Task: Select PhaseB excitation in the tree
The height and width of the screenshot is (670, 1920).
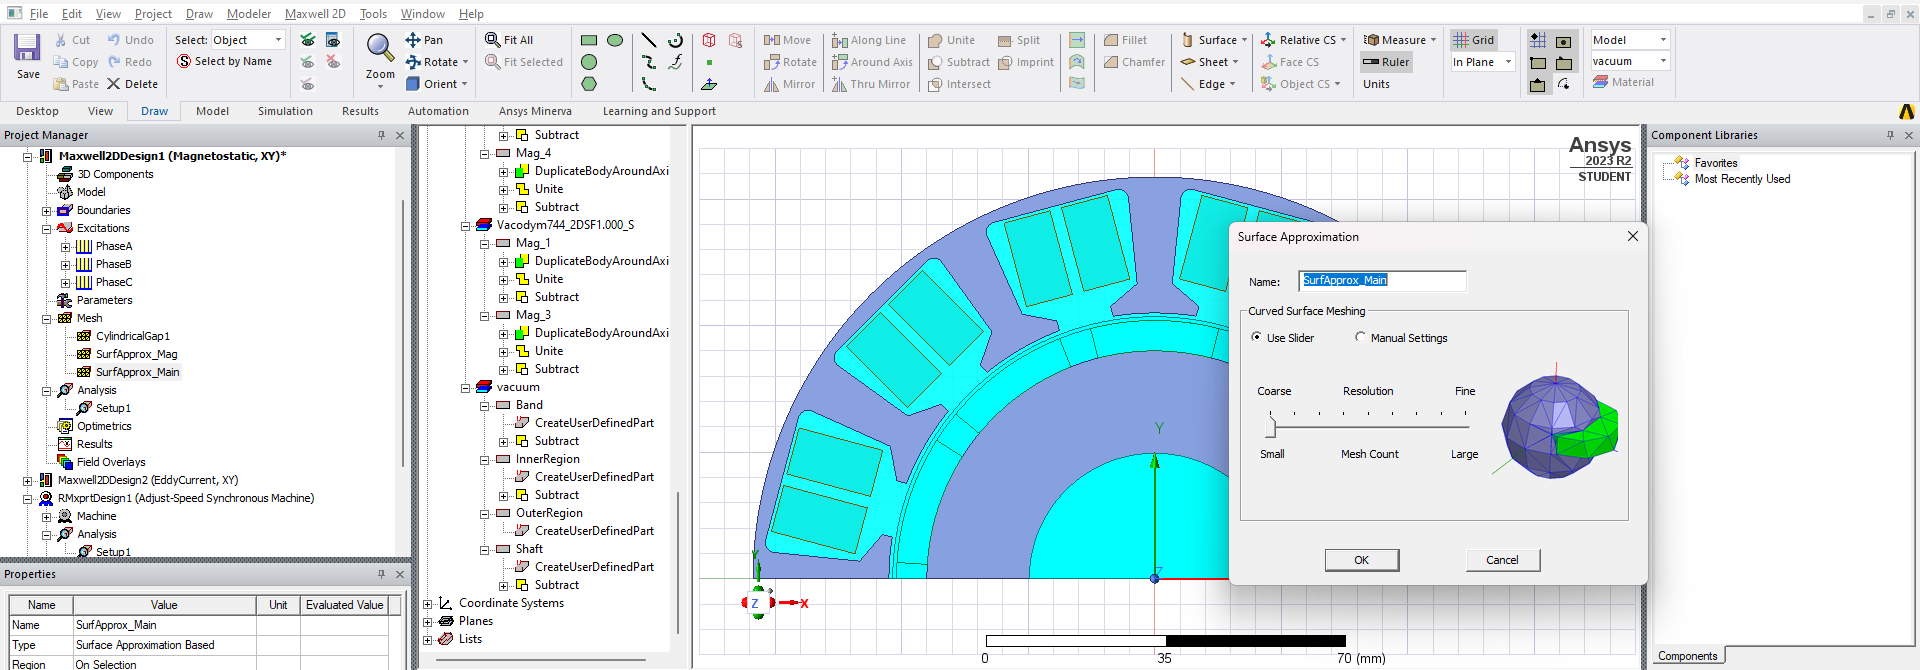Action: click(113, 264)
